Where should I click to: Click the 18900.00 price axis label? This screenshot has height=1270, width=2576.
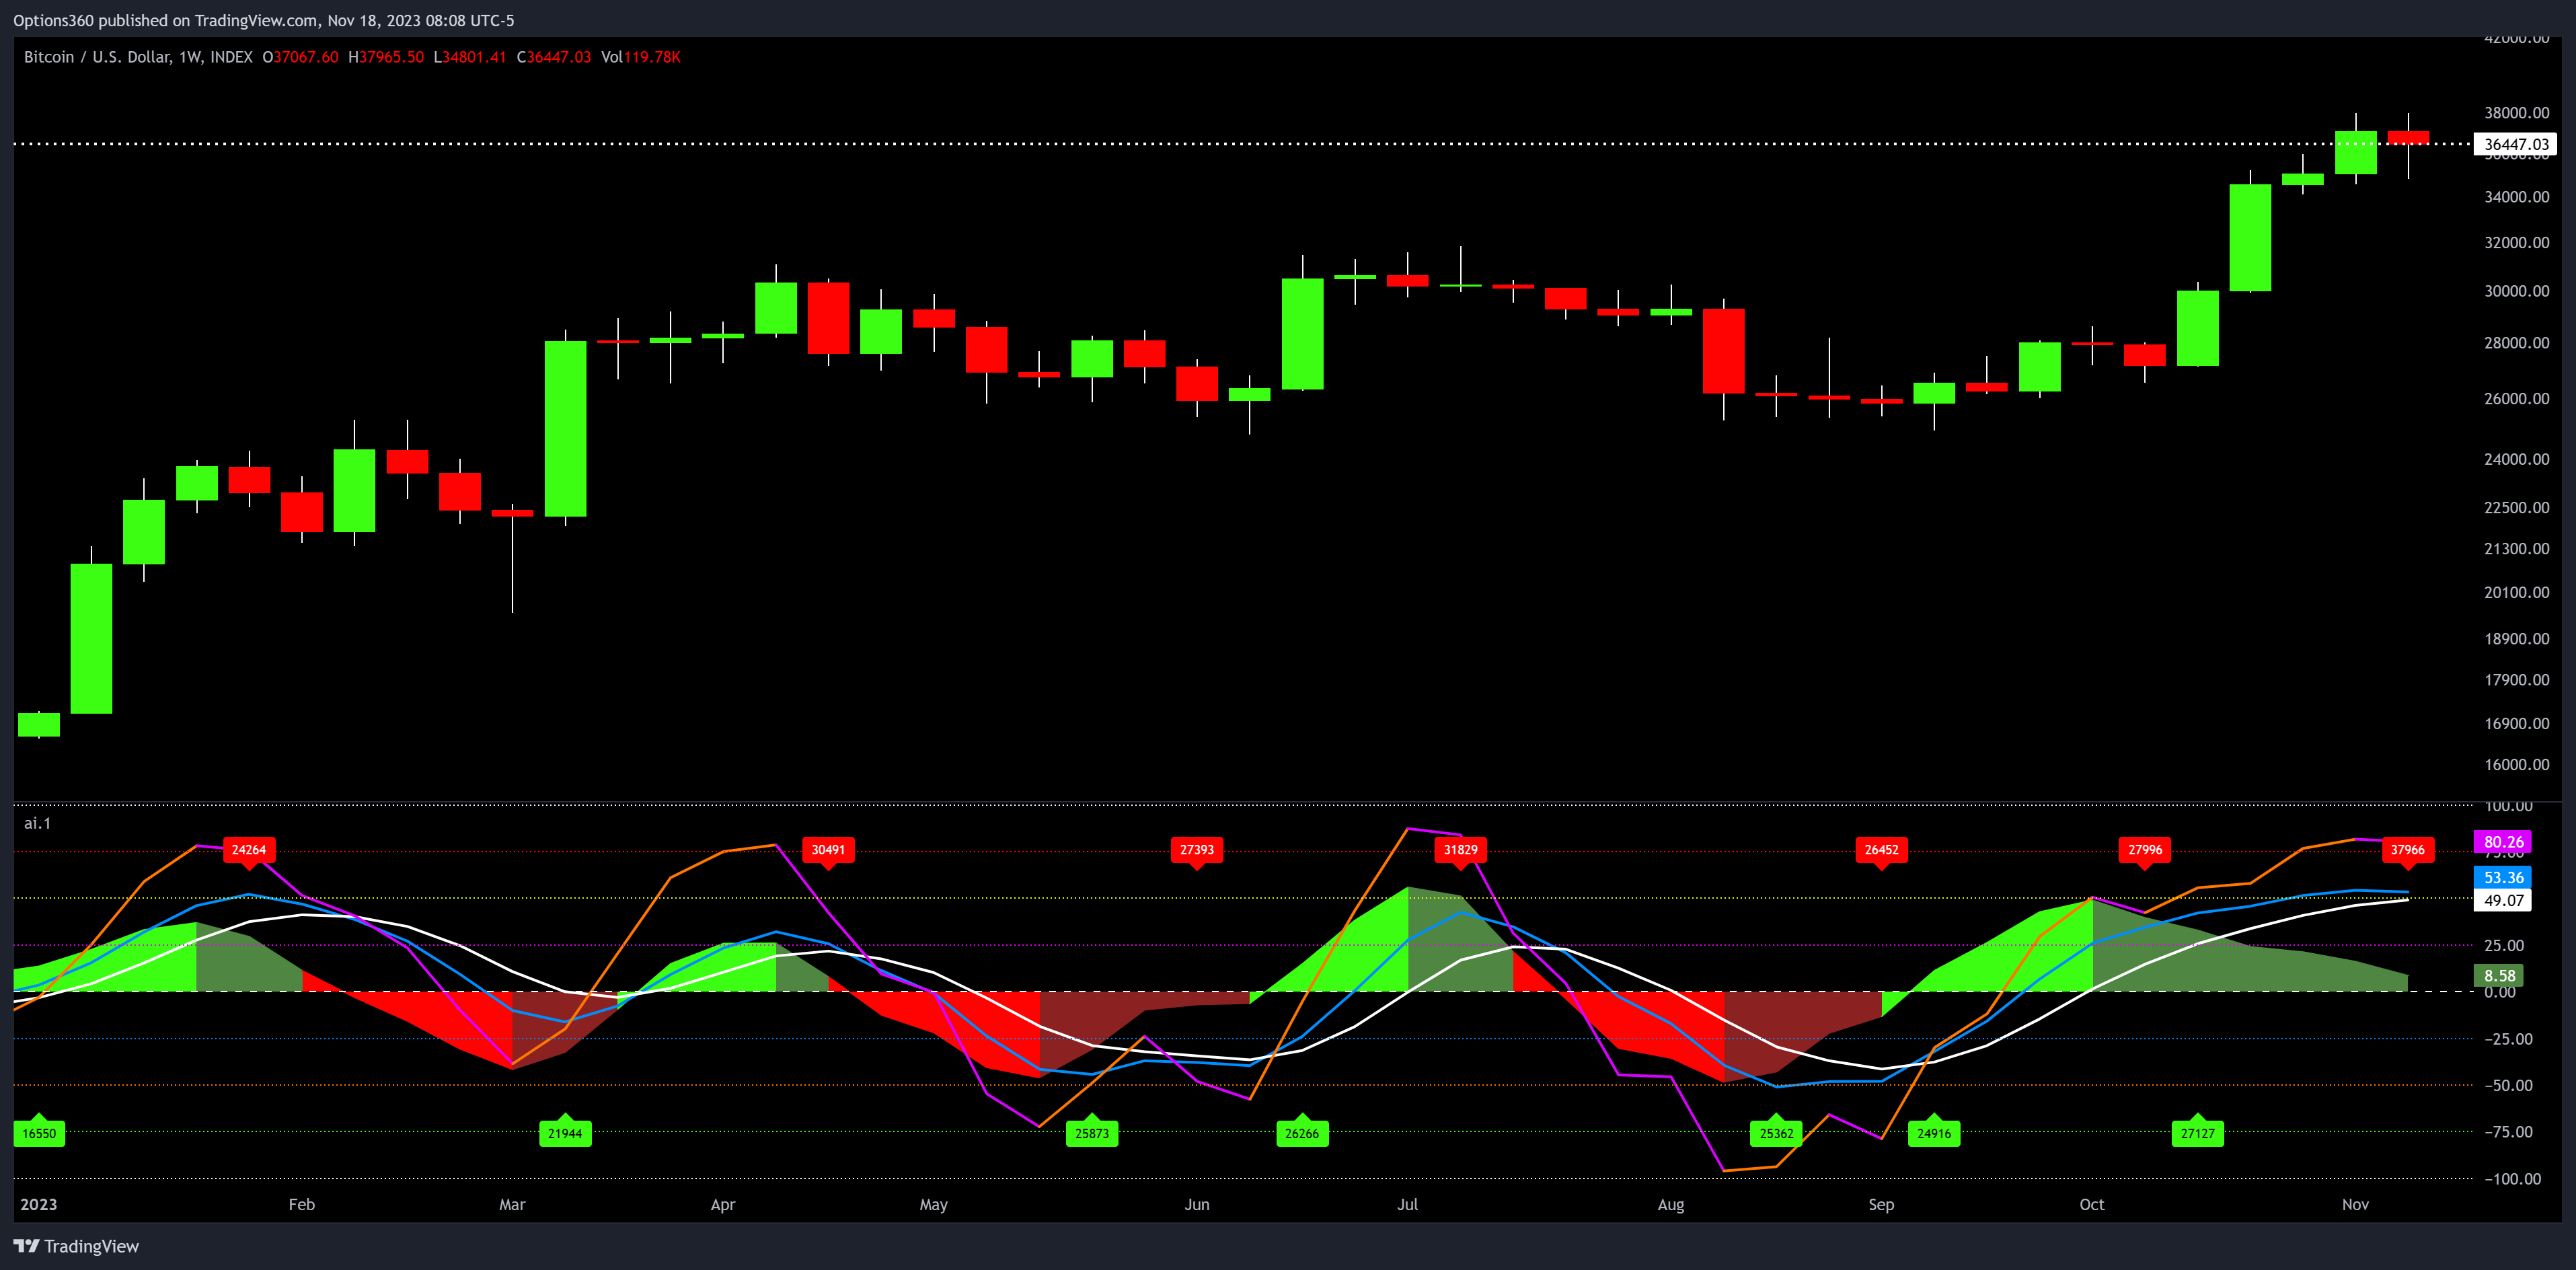(x=2517, y=638)
